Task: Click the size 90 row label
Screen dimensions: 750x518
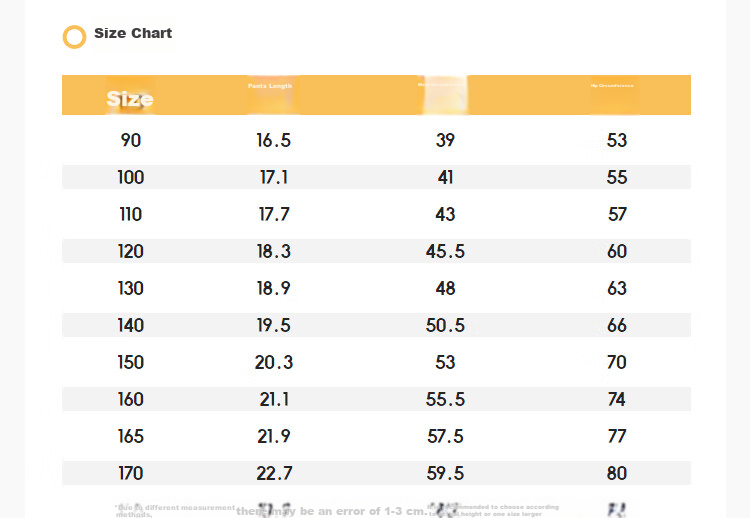Action: [131, 140]
